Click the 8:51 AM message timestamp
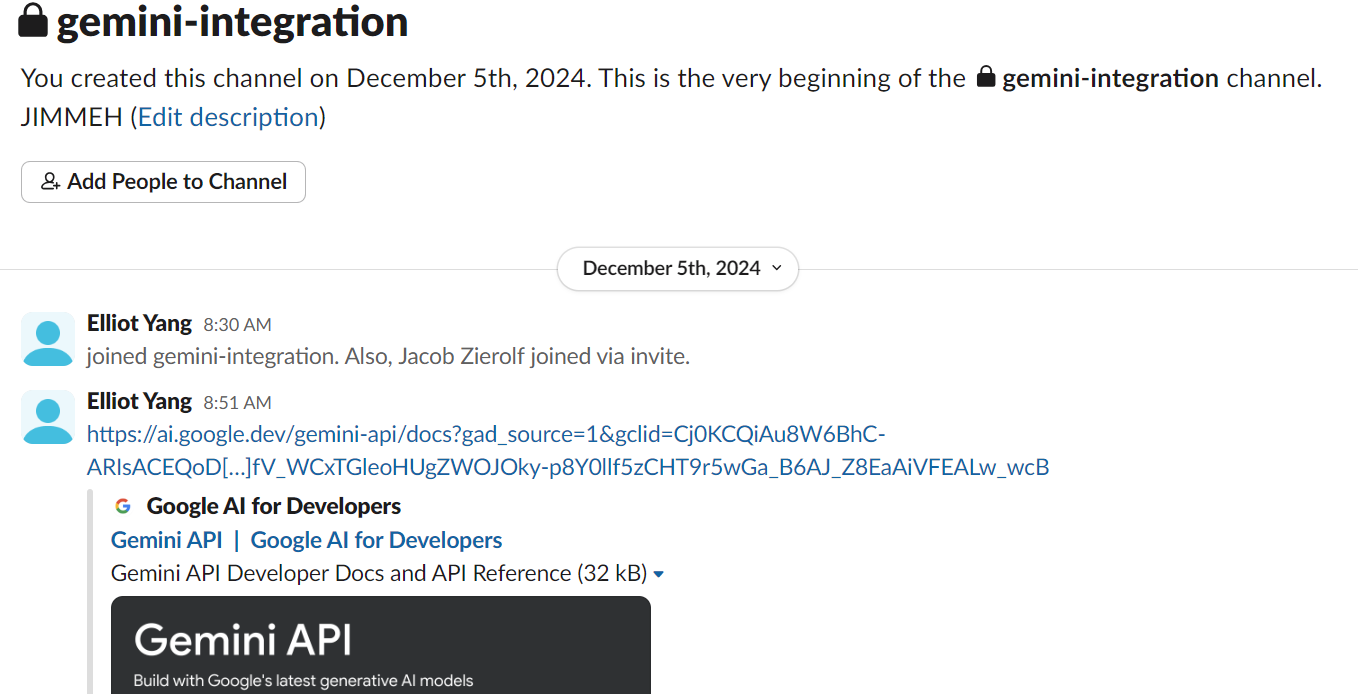This screenshot has width=1358, height=694. click(237, 403)
